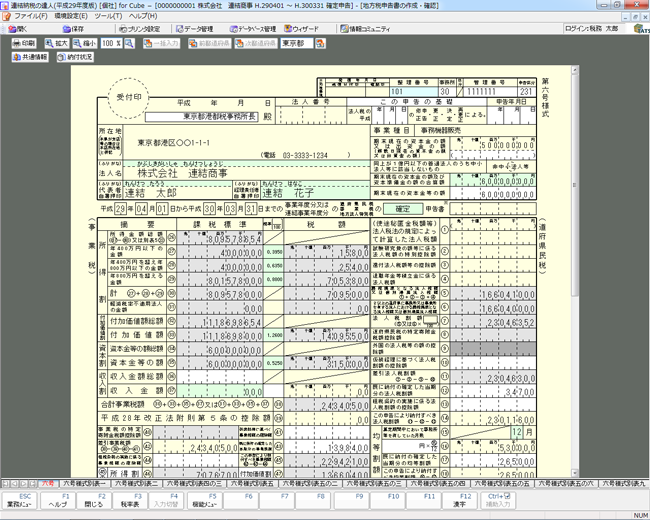Switch to the 六号様式別表五 tab
Viewport: 650px width, 520px height.
tap(252, 484)
